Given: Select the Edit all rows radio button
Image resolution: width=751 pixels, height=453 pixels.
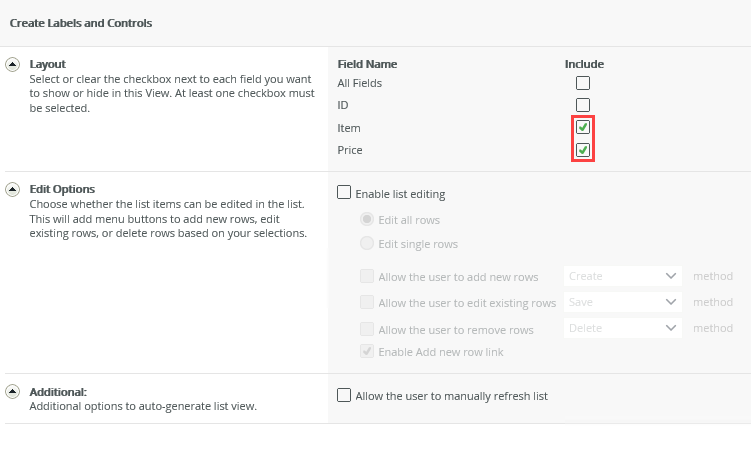Looking at the screenshot, I should tap(367, 220).
